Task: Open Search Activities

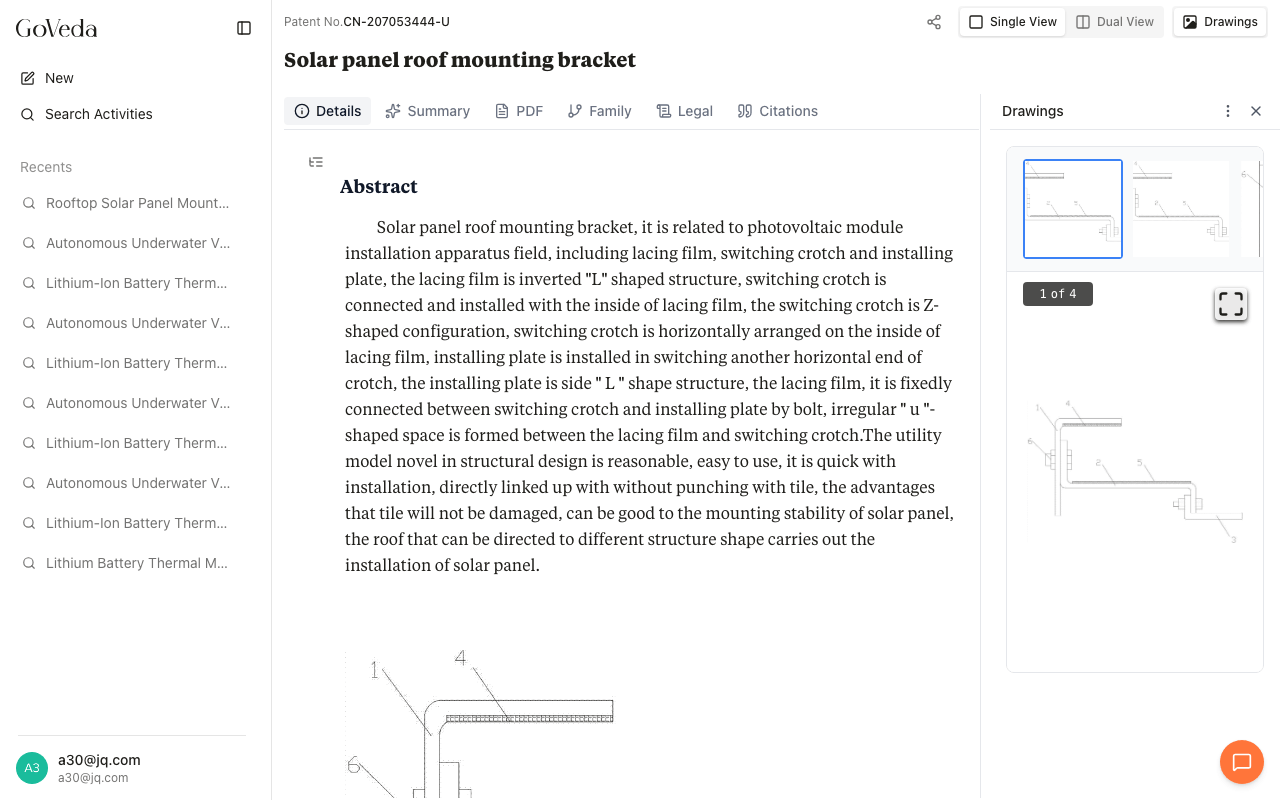Action: [x=98, y=114]
